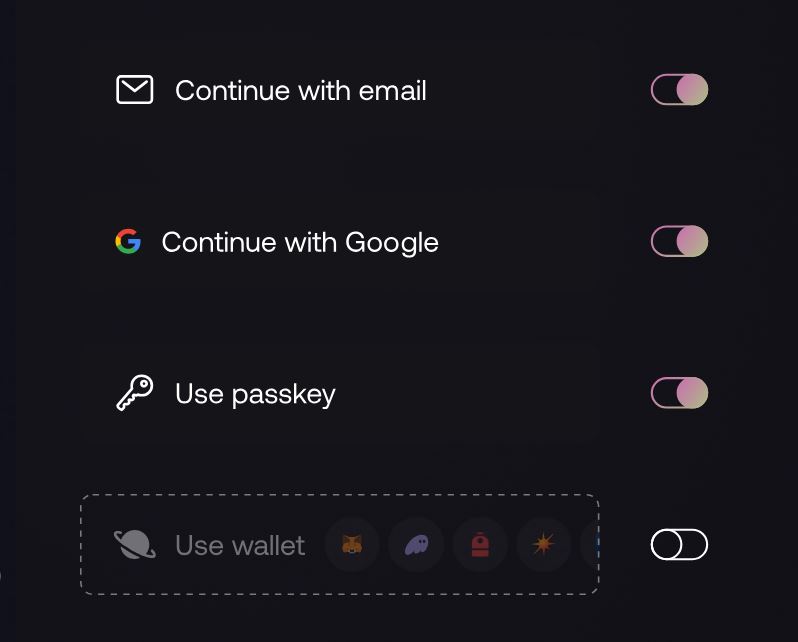Viewport: 798px width, 642px height.
Task: Enable the Use wallet toggle
Action: tap(679, 545)
